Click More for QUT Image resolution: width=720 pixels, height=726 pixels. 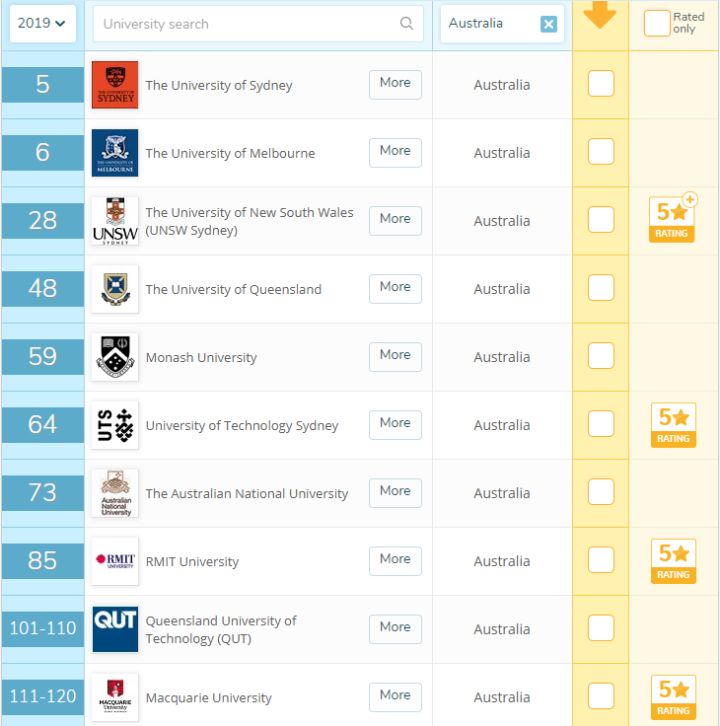[x=395, y=629]
